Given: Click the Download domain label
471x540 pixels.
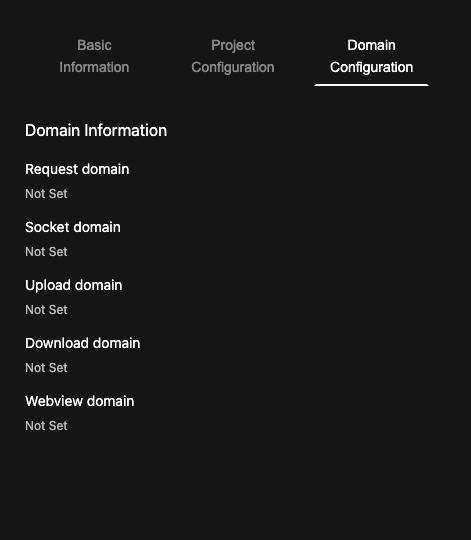Looking at the screenshot, I should coord(83,343).
